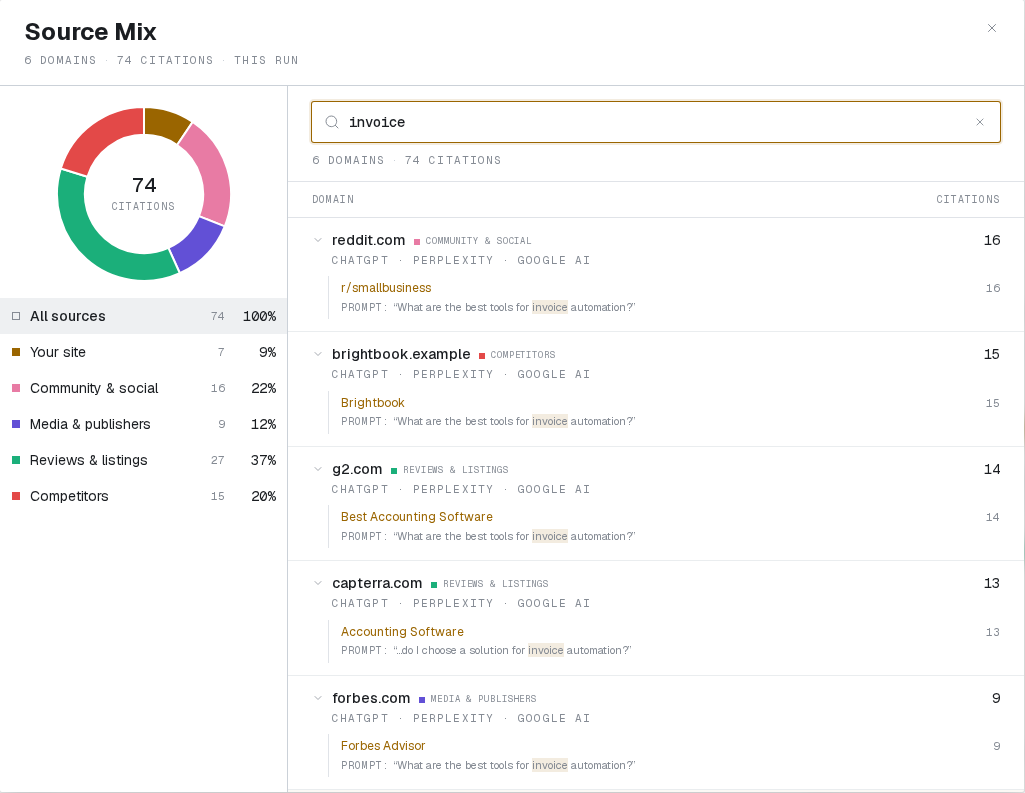Click the capterra.com prompt text
The width and height of the screenshot is (1025, 793).
tap(486, 650)
